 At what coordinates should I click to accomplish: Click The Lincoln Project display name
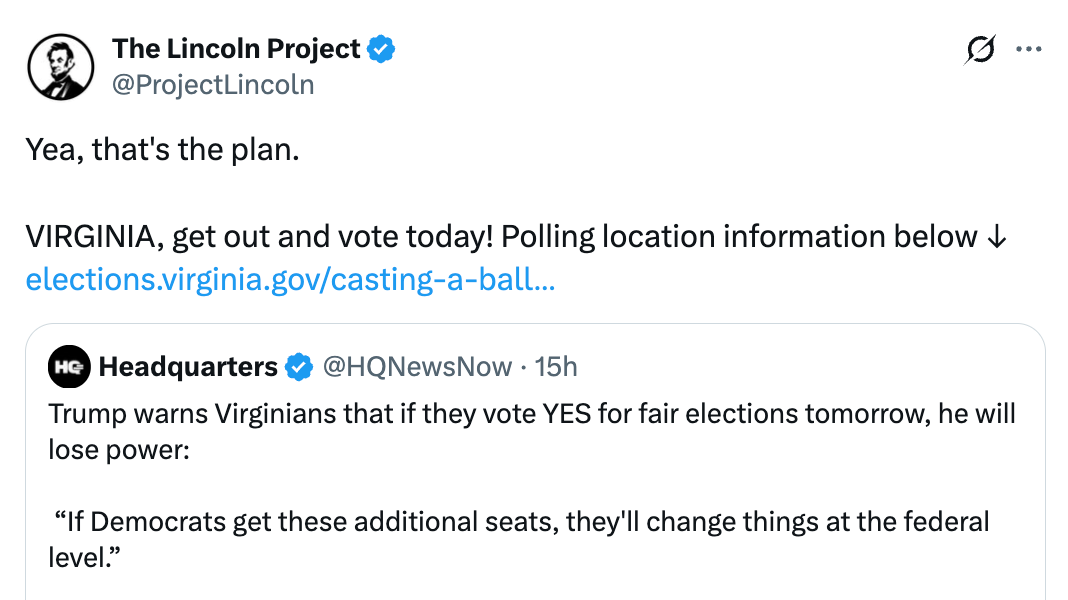(x=236, y=48)
